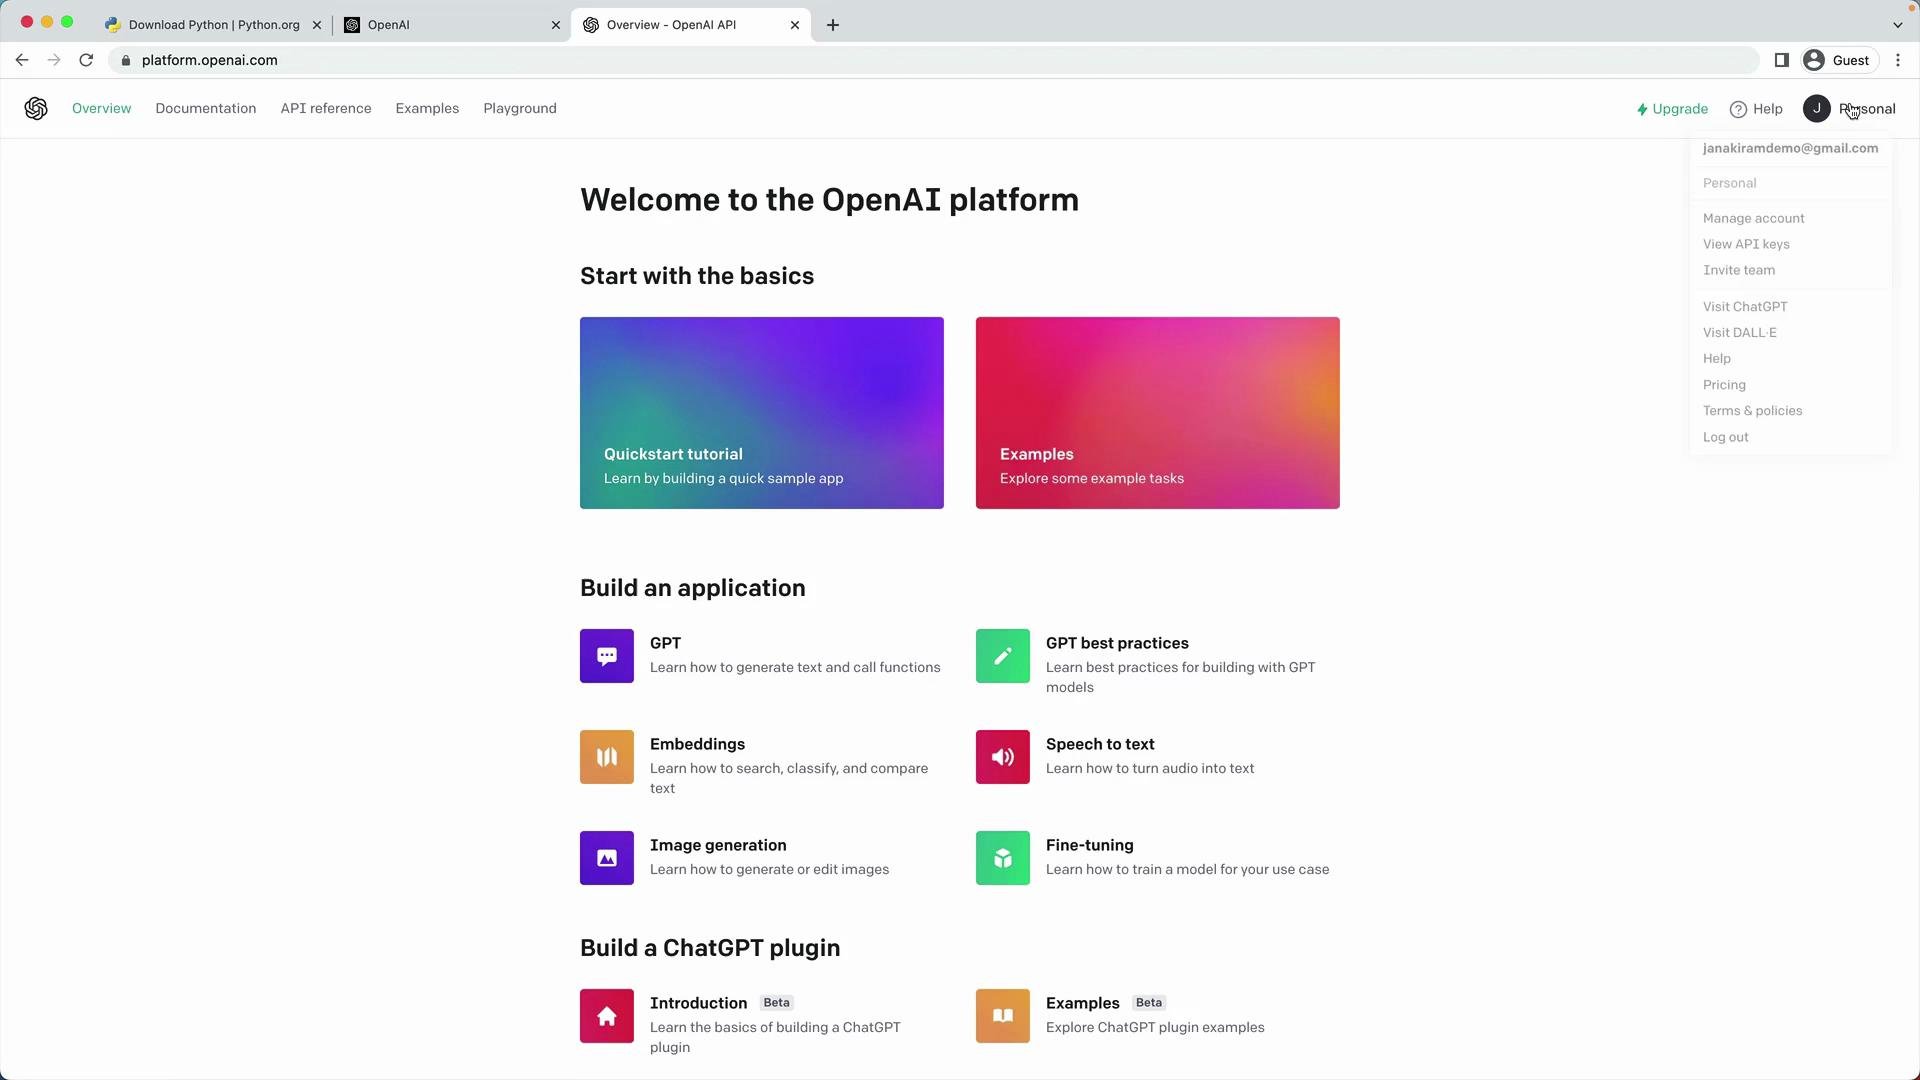The image size is (1920, 1080).
Task: Reload the page with the refresh icon
Action: tap(86, 60)
